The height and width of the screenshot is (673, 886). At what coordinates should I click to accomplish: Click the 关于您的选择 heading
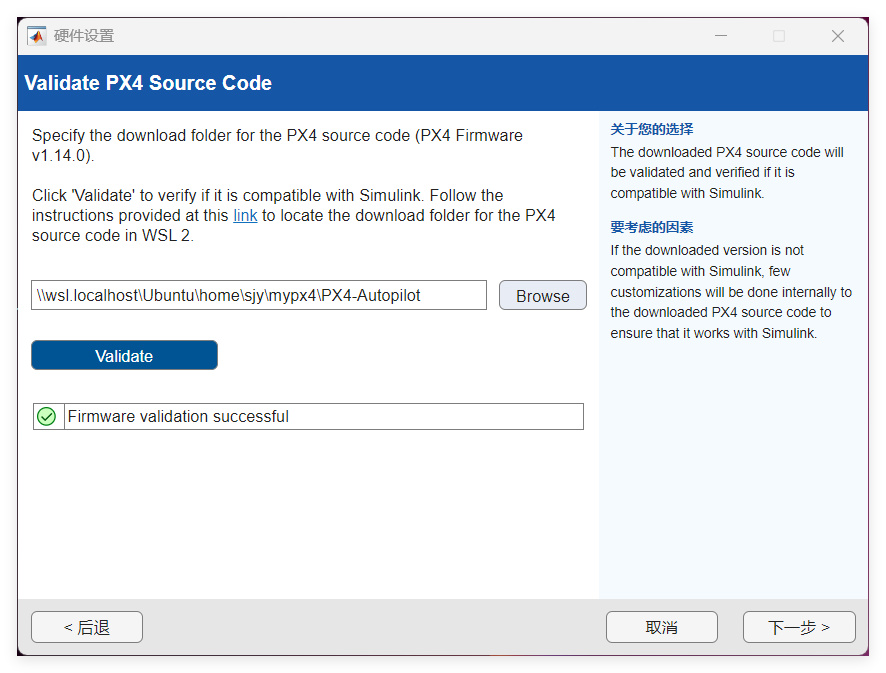652,129
